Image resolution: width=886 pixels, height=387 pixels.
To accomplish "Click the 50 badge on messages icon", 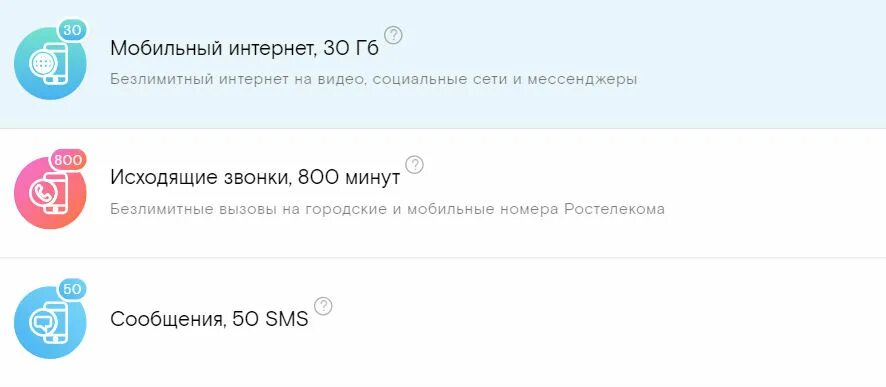I will click(72, 289).
